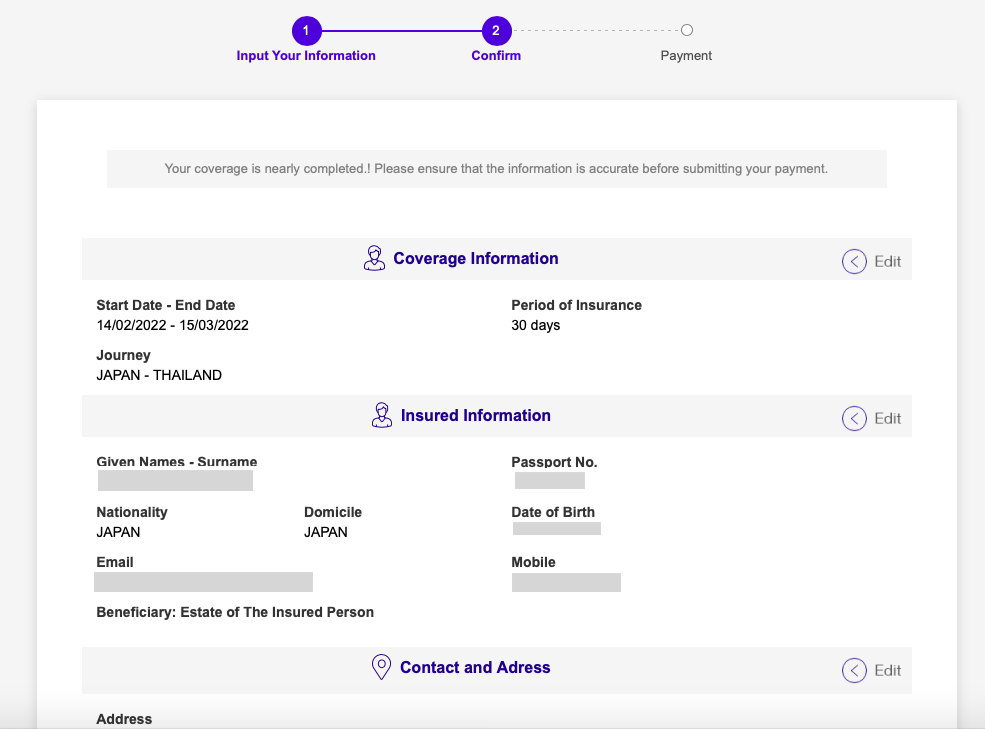Click back-arrow circle beside Insured Information Edit
The height and width of the screenshot is (729, 985).
click(854, 419)
